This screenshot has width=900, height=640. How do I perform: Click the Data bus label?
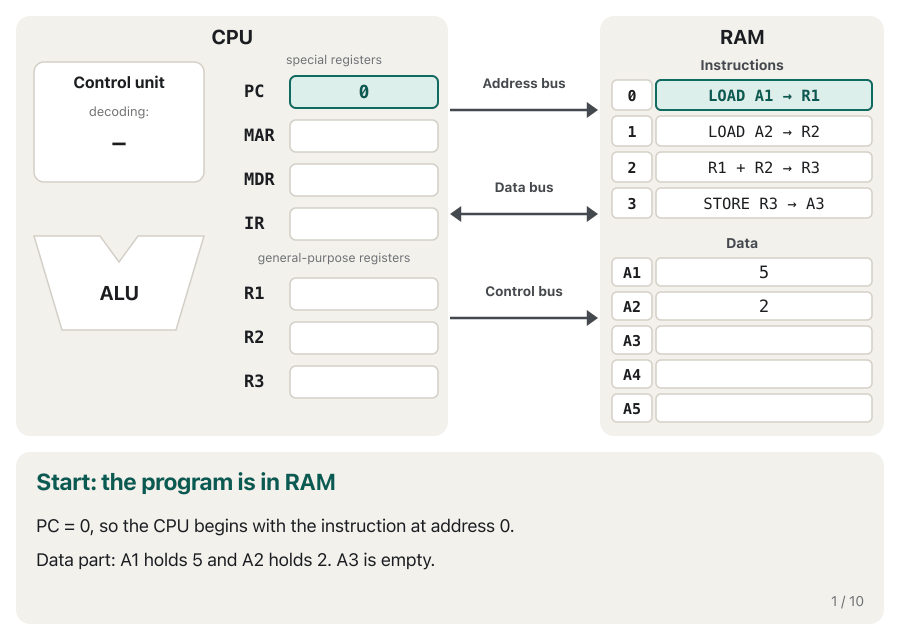(523, 187)
